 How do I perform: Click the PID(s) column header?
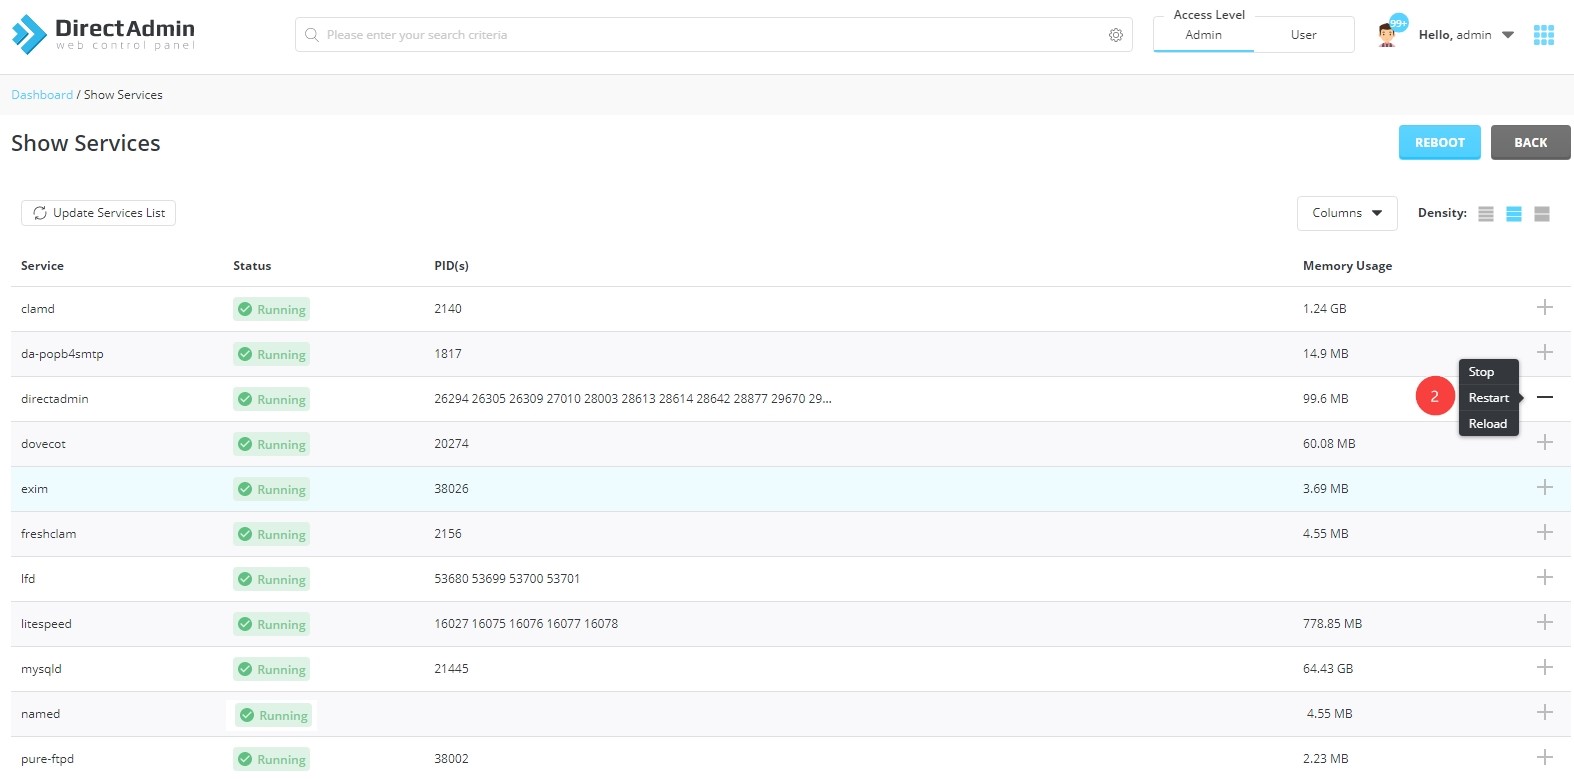[451, 266]
